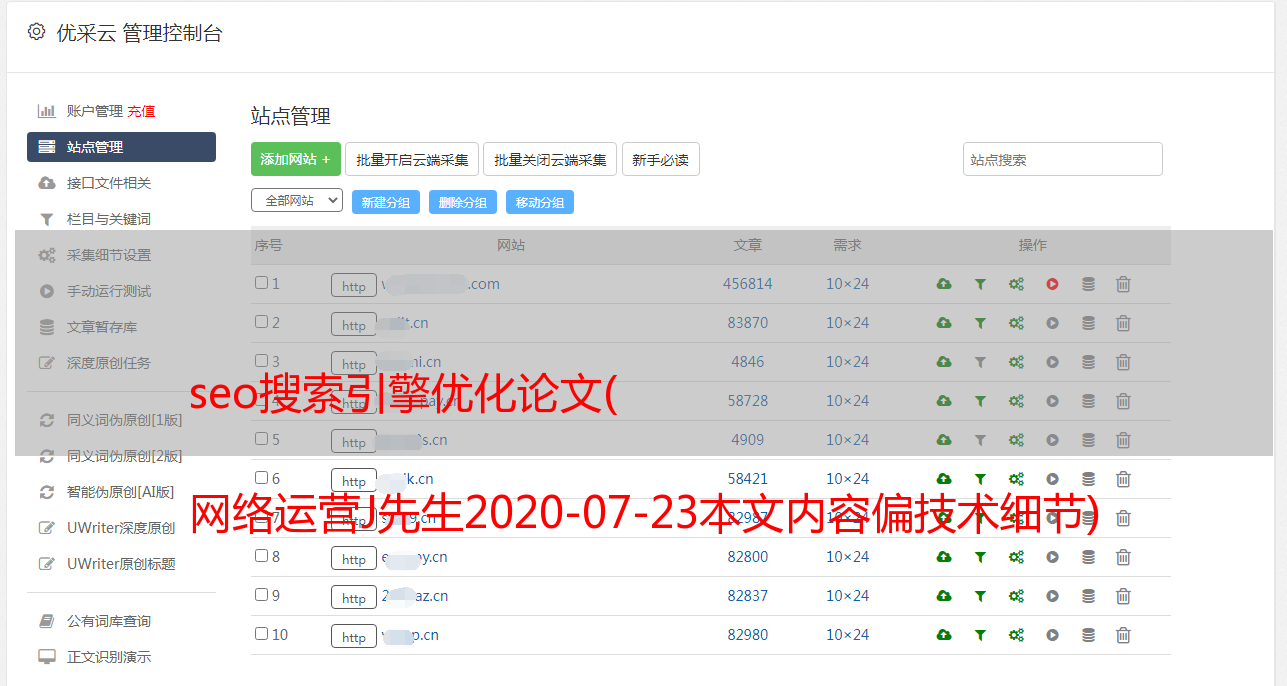
Task: Click the cloud upload icon in row 1
Action: coord(944,284)
